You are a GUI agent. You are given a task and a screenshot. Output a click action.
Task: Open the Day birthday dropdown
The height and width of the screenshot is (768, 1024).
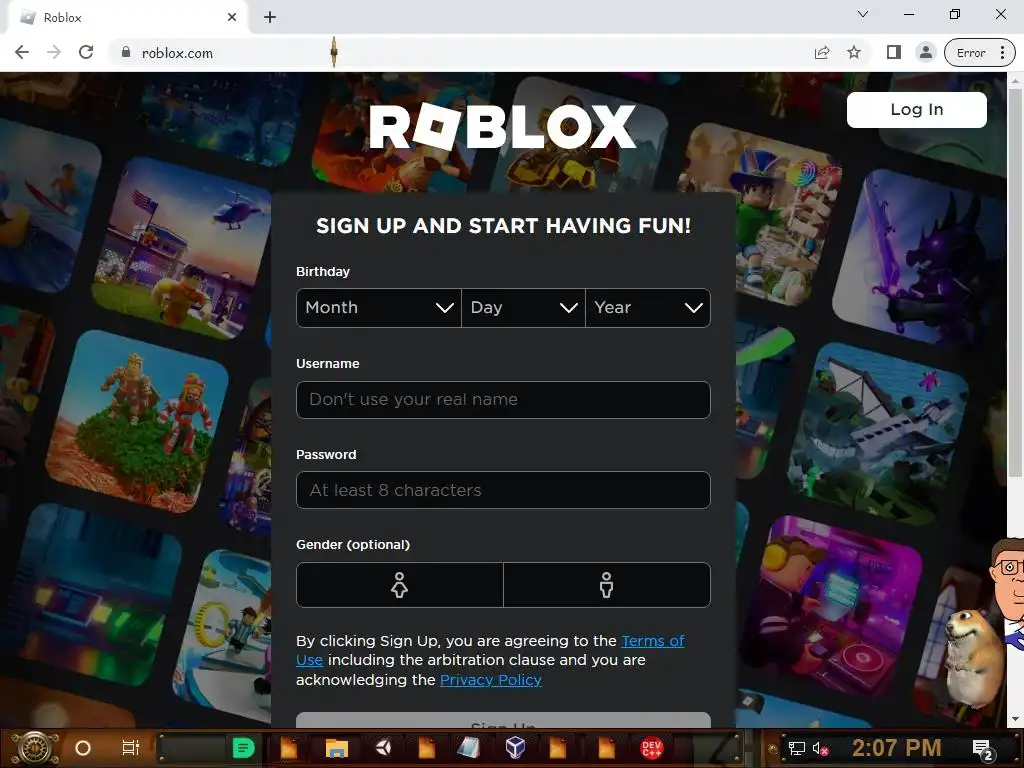523,308
